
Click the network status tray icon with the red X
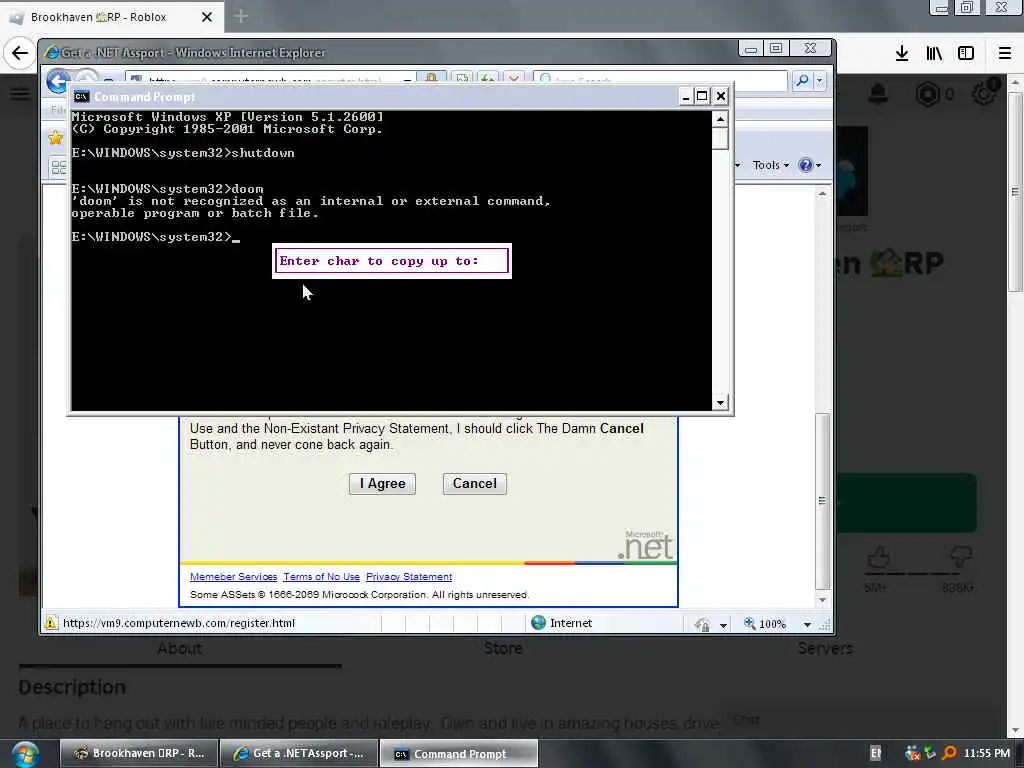coord(912,754)
